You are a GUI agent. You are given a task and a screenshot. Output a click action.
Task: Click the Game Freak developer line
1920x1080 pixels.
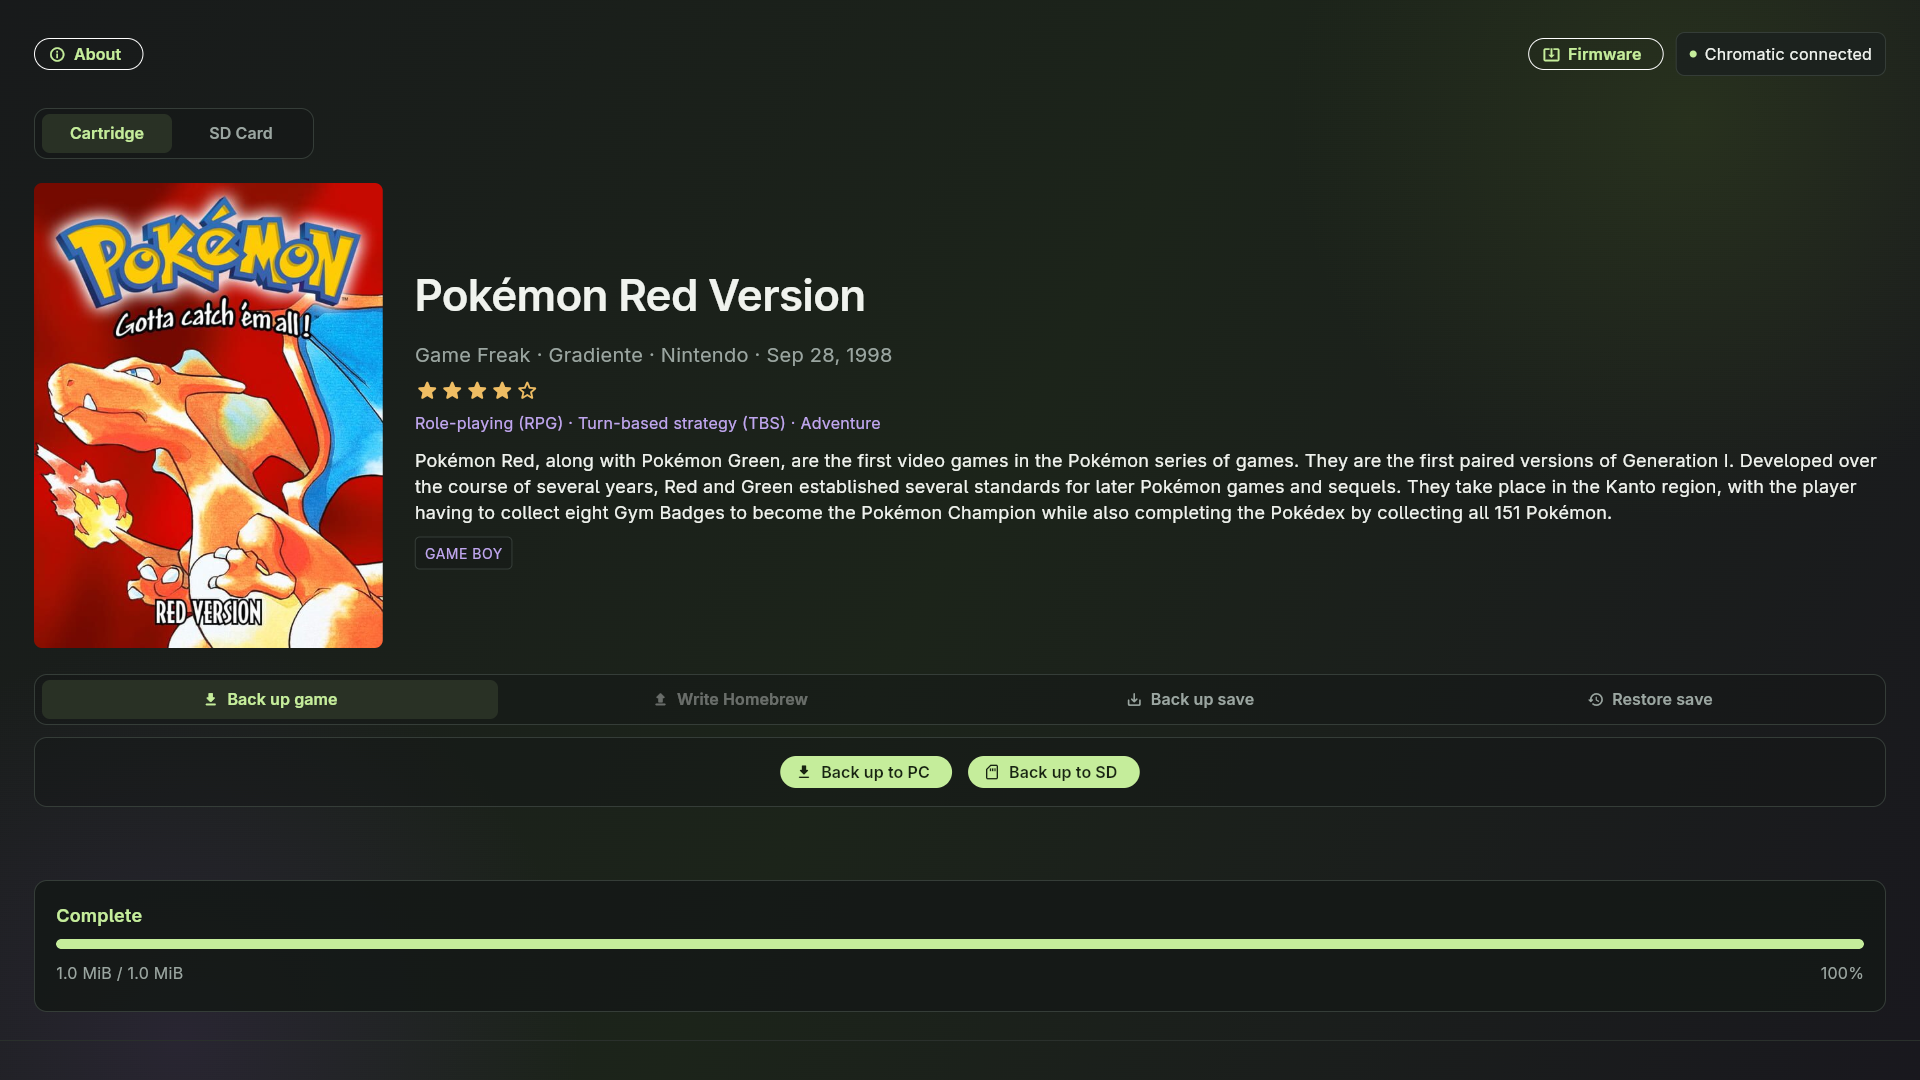(653, 355)
